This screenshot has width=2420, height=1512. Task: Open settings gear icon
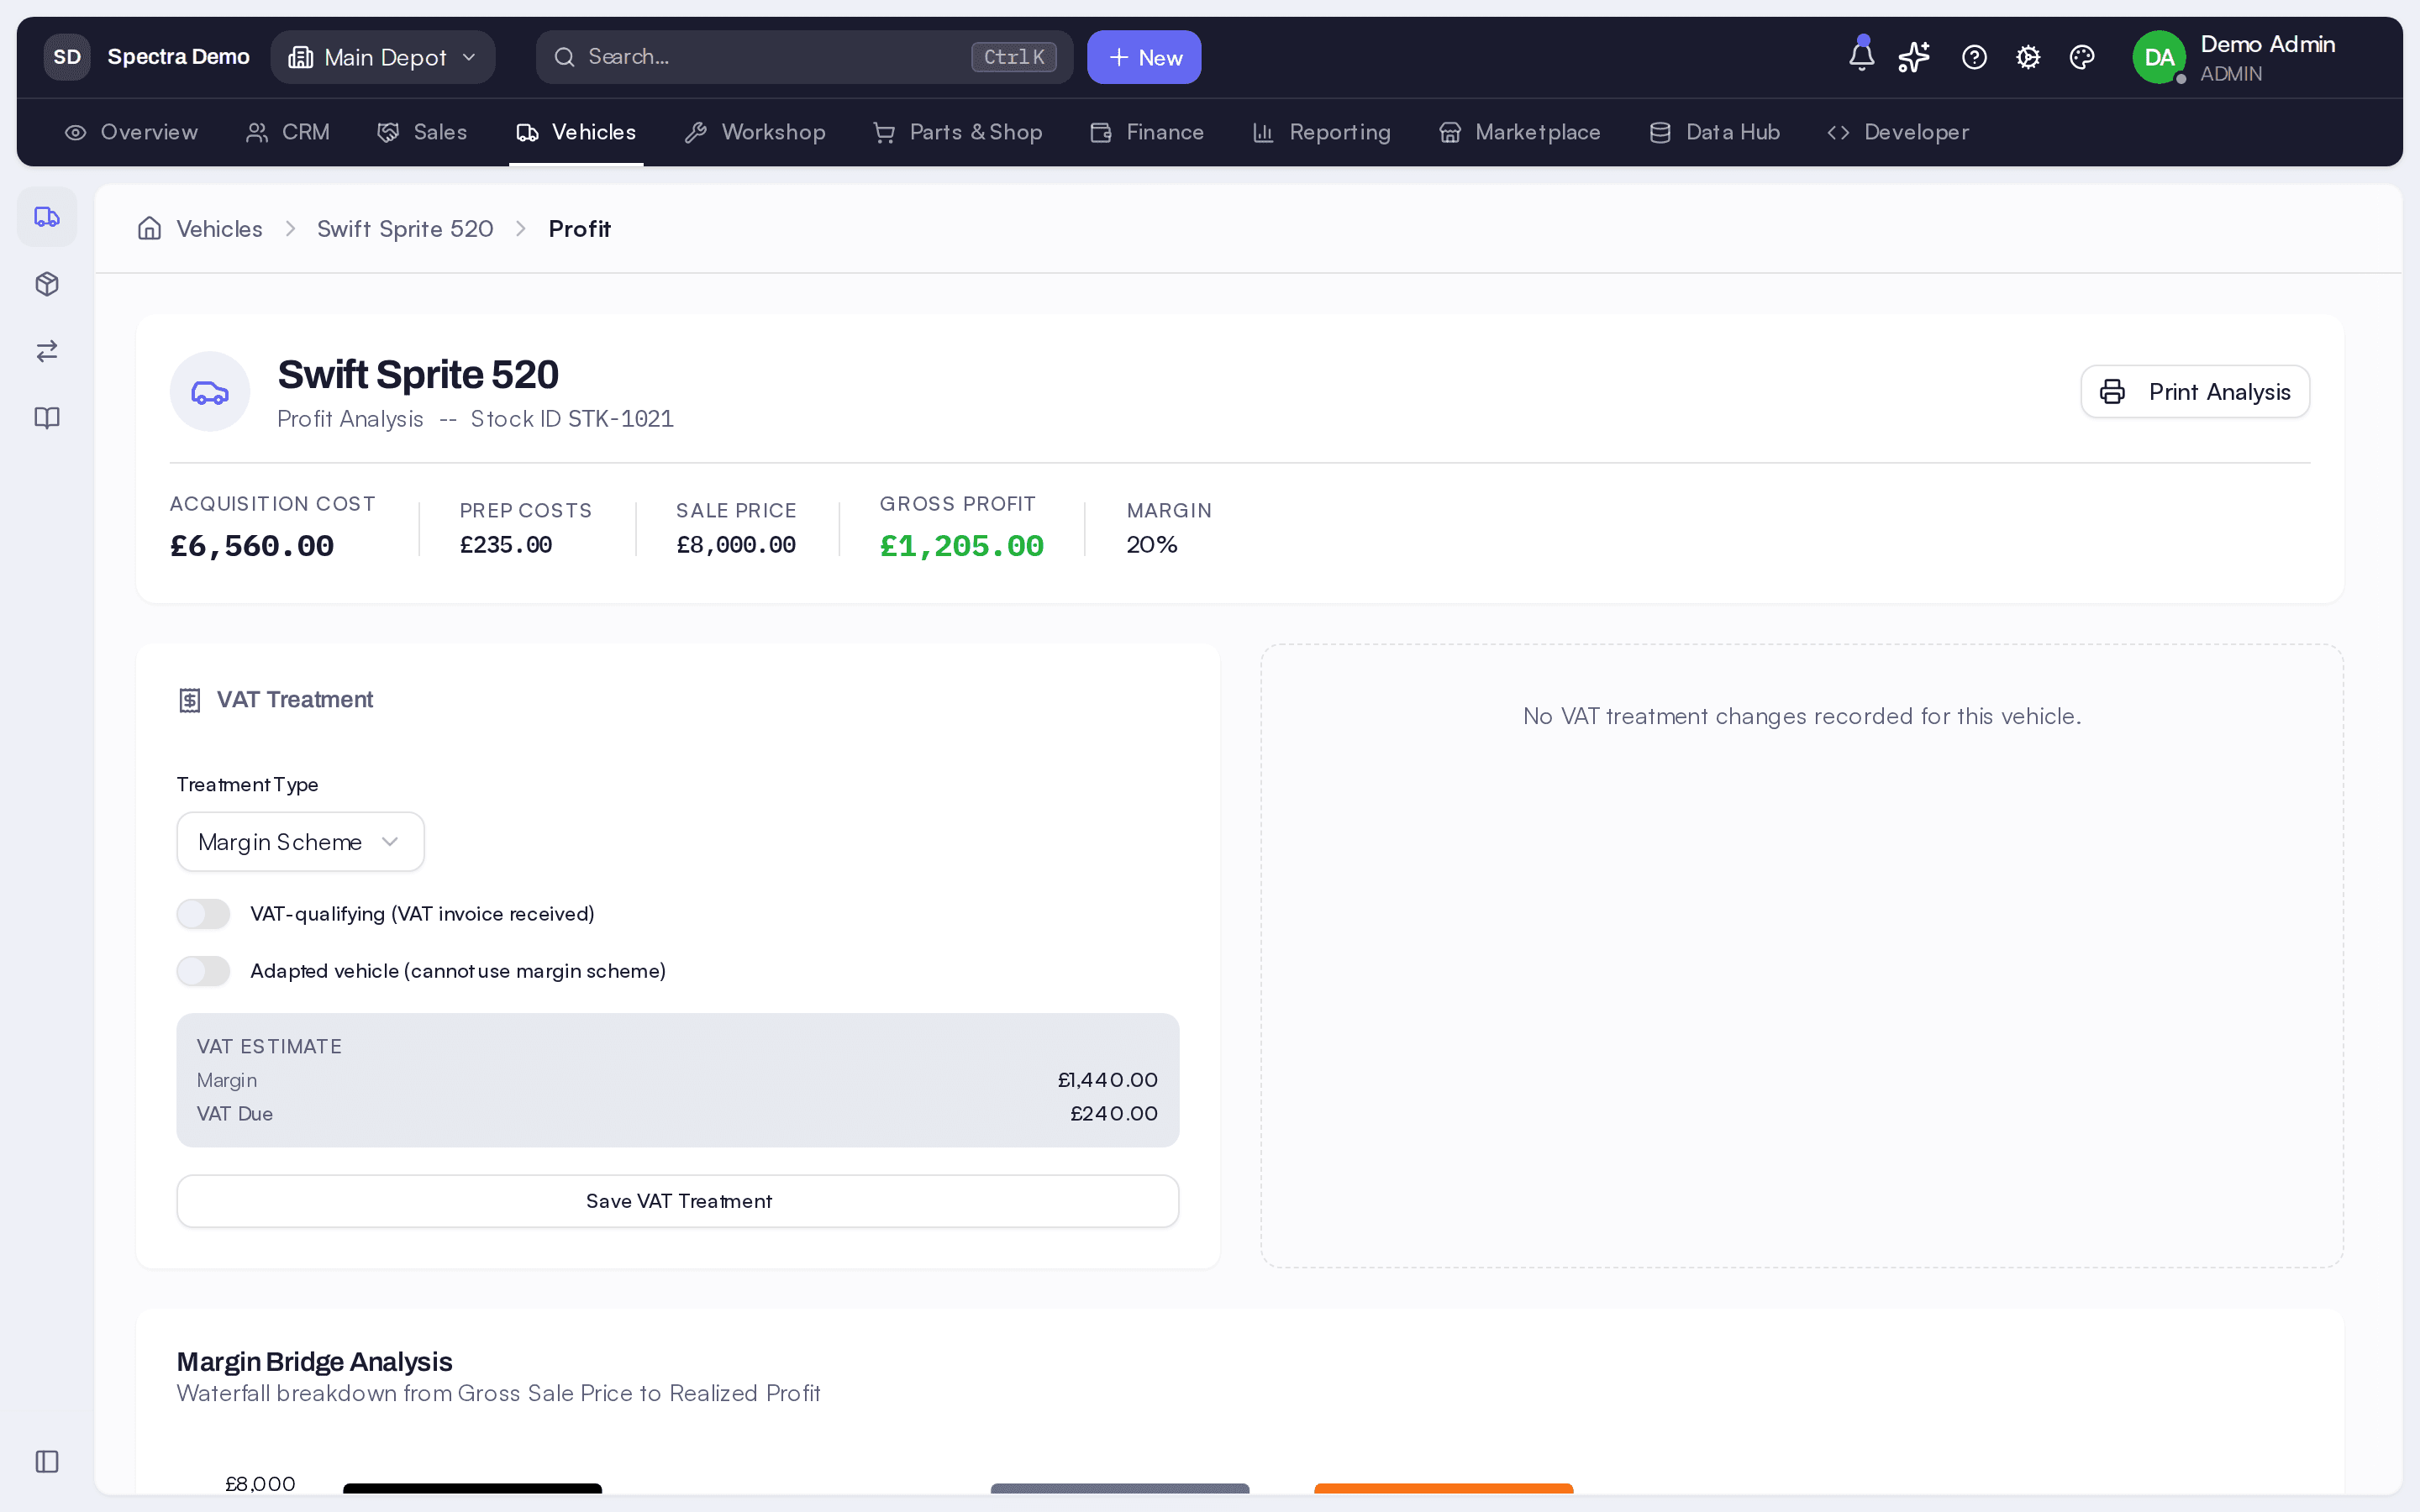[x=2028, y=57]
